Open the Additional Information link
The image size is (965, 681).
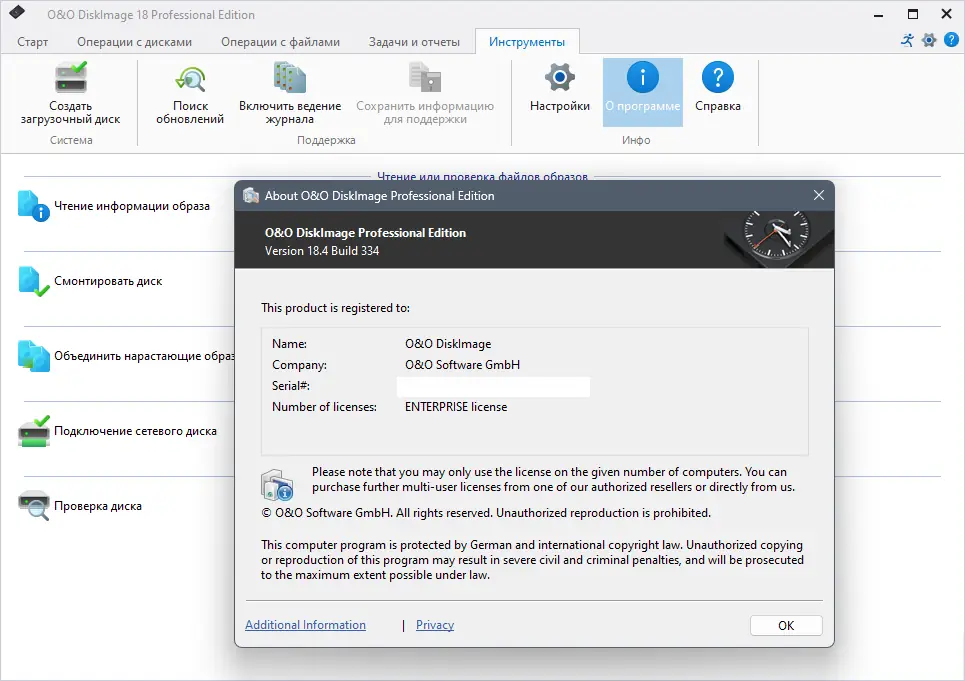pos(305,625)
